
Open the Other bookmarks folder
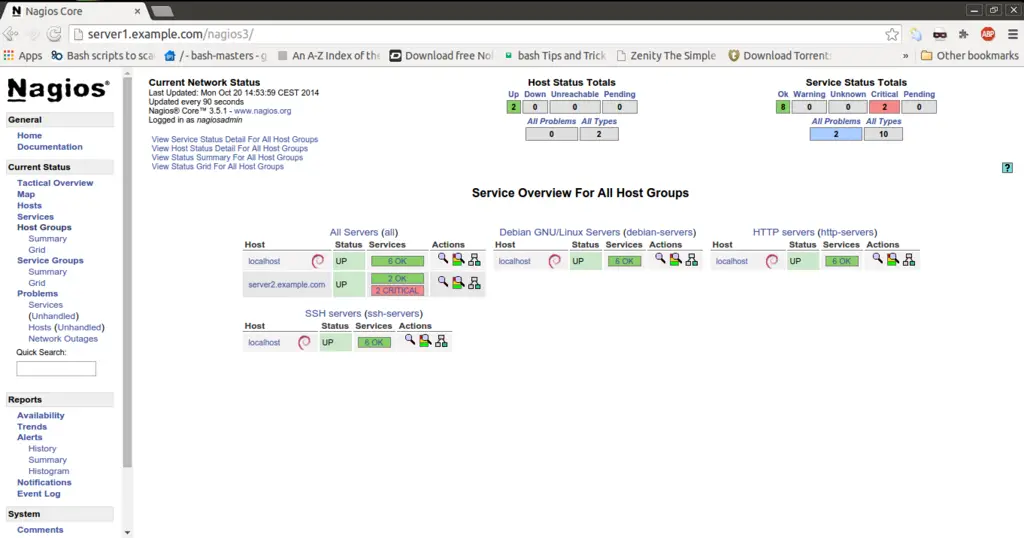click(970, 55)
